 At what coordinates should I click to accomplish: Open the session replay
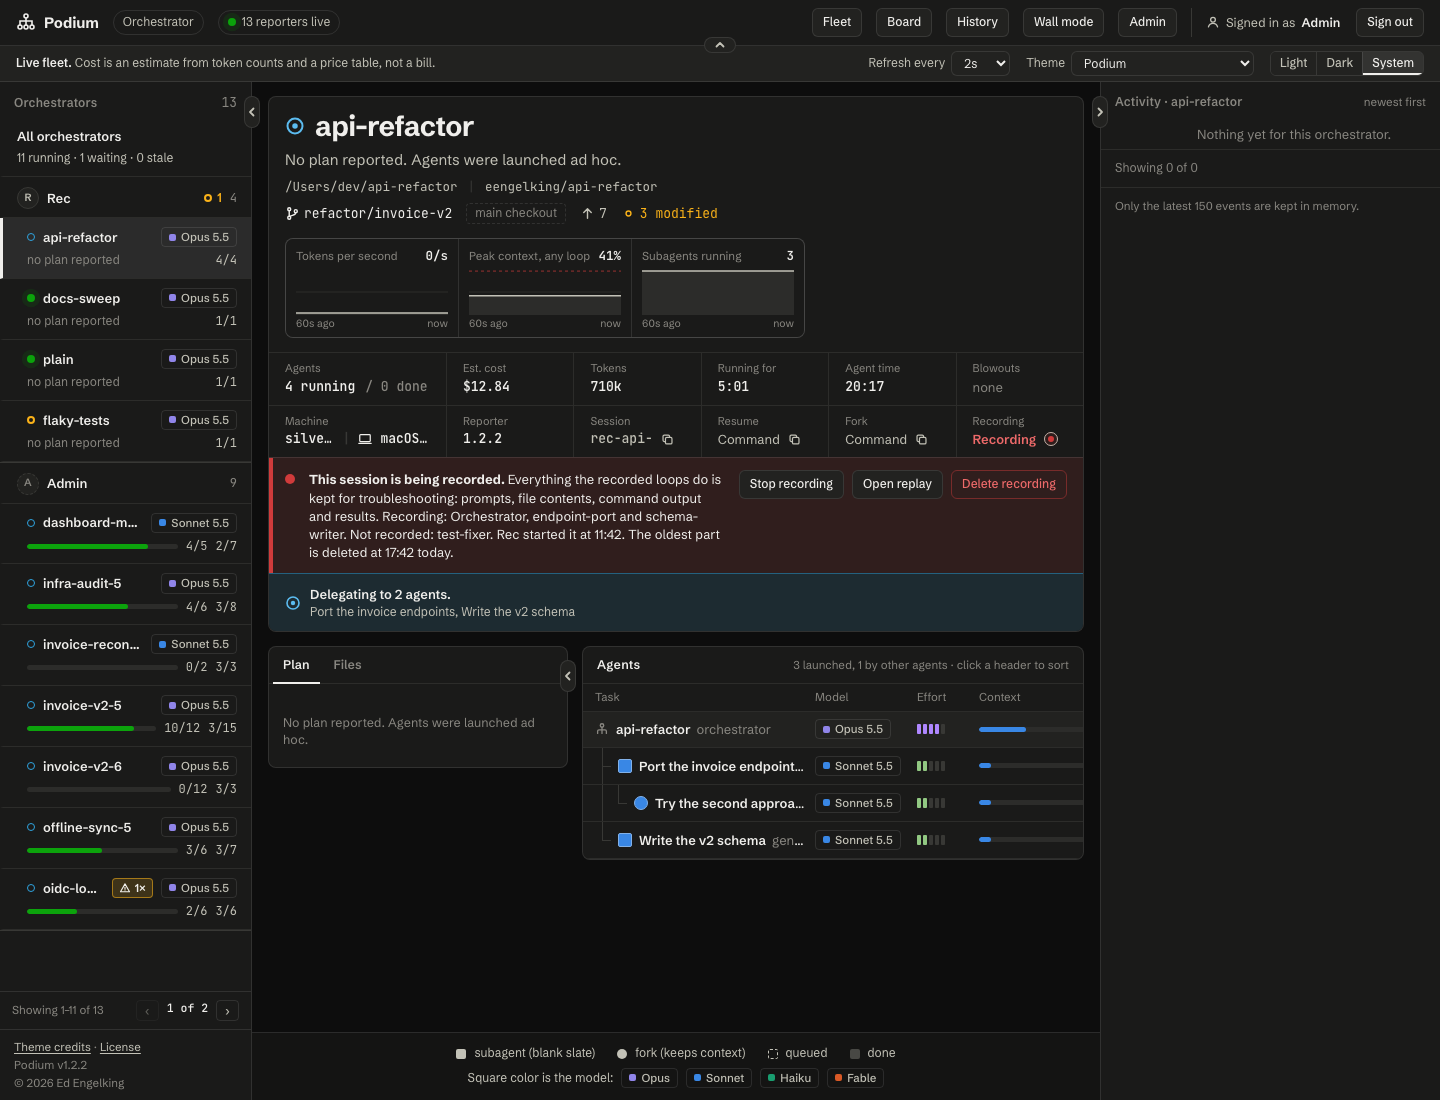coord(897,484)
